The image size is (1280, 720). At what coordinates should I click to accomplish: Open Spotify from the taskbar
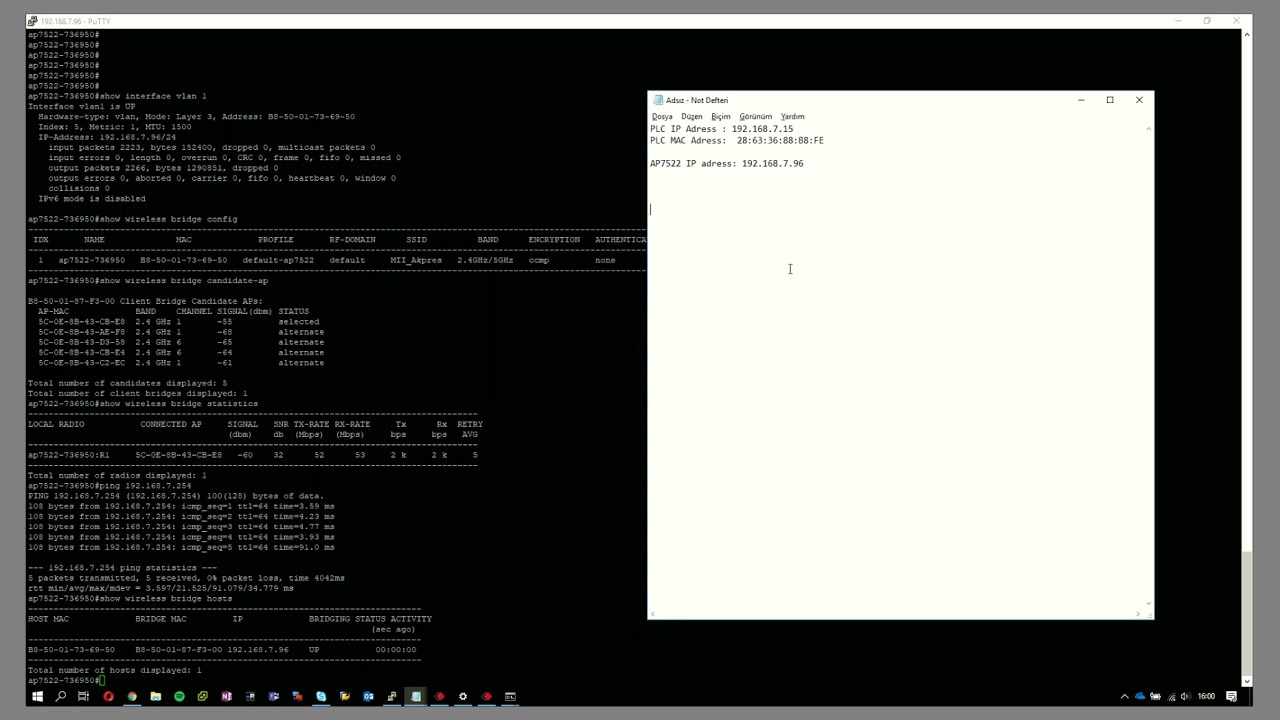[179, 696]
